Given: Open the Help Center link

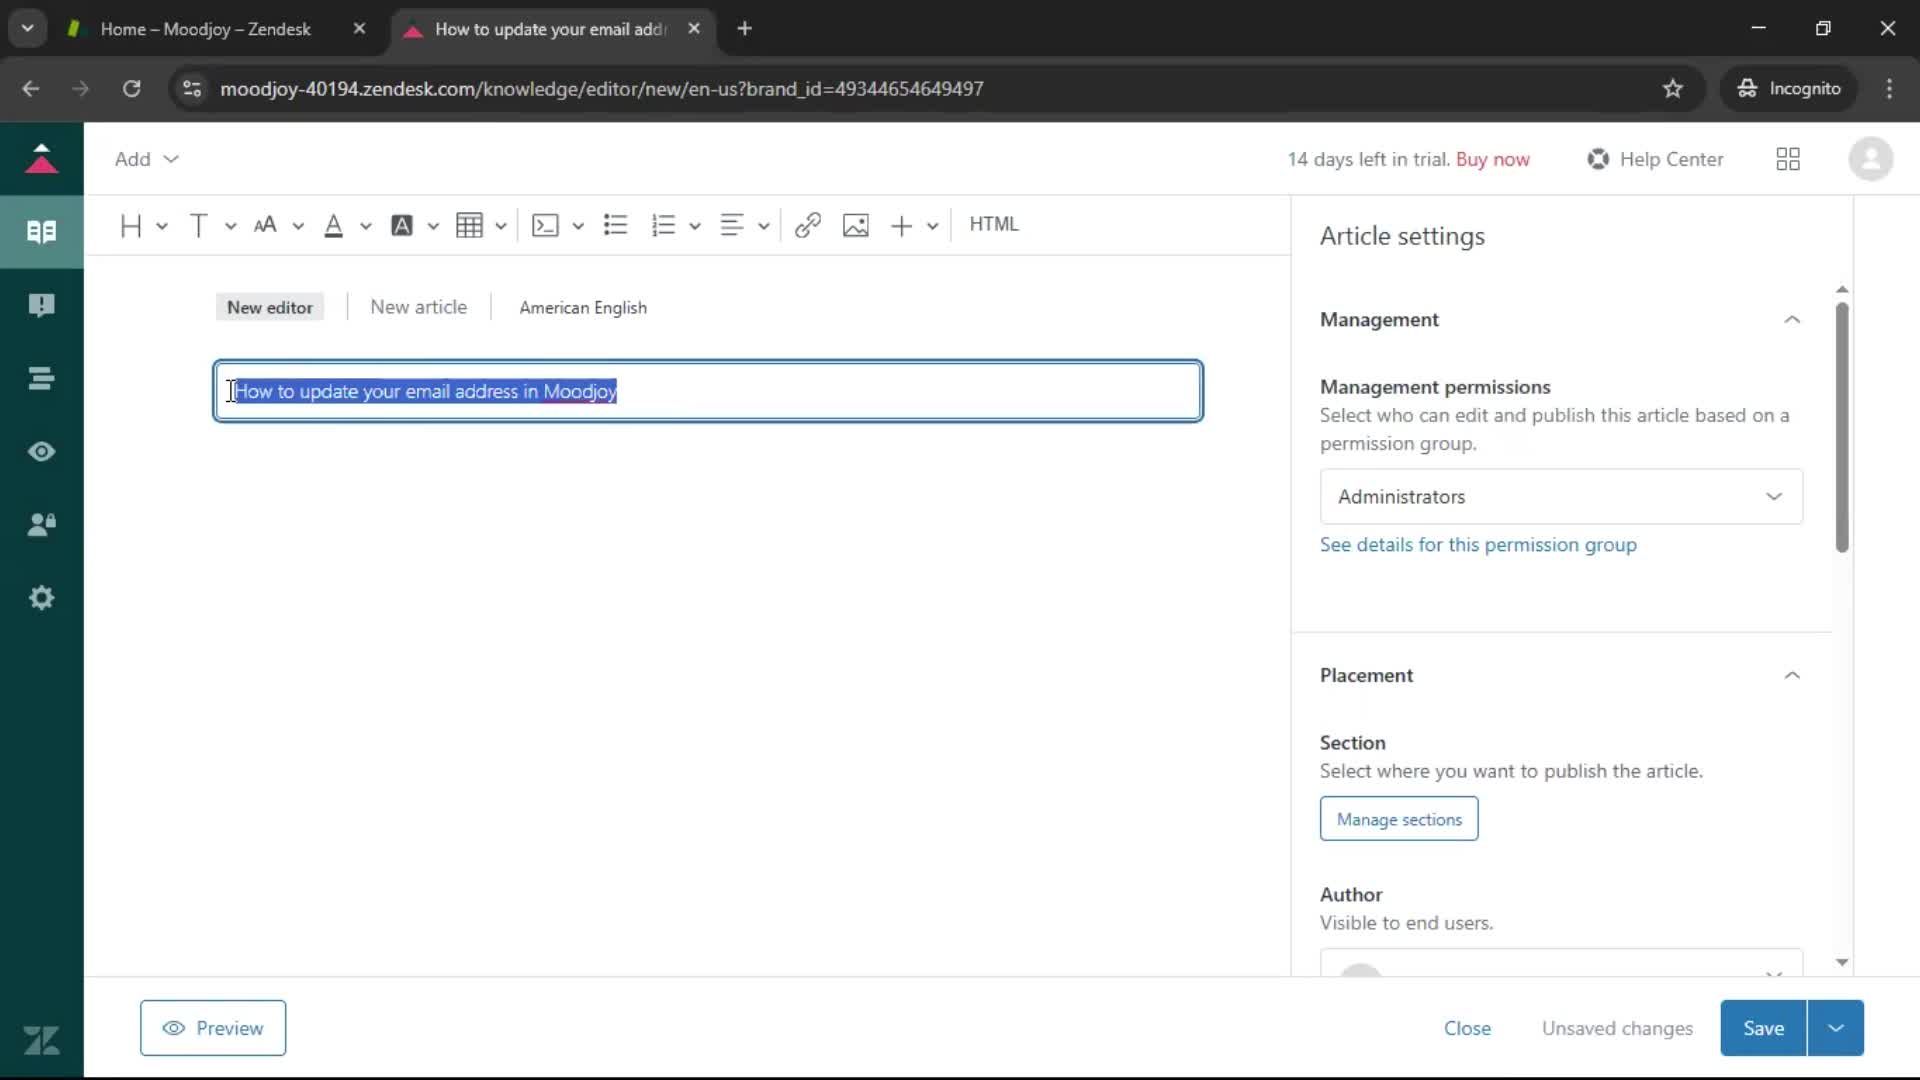Looking at the screenshot, I should (x=1656, y=159).
